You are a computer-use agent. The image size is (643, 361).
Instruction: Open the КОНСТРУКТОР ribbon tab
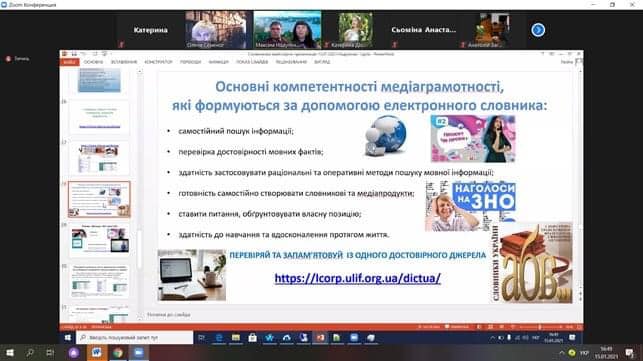point(158,62)
